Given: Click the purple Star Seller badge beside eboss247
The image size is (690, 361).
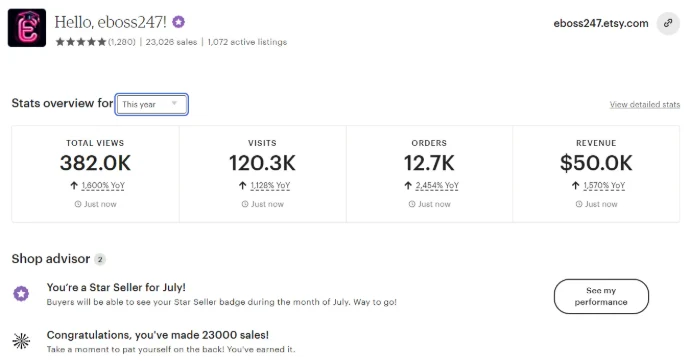Looking at the screenshot, I should tap(178, 22).
